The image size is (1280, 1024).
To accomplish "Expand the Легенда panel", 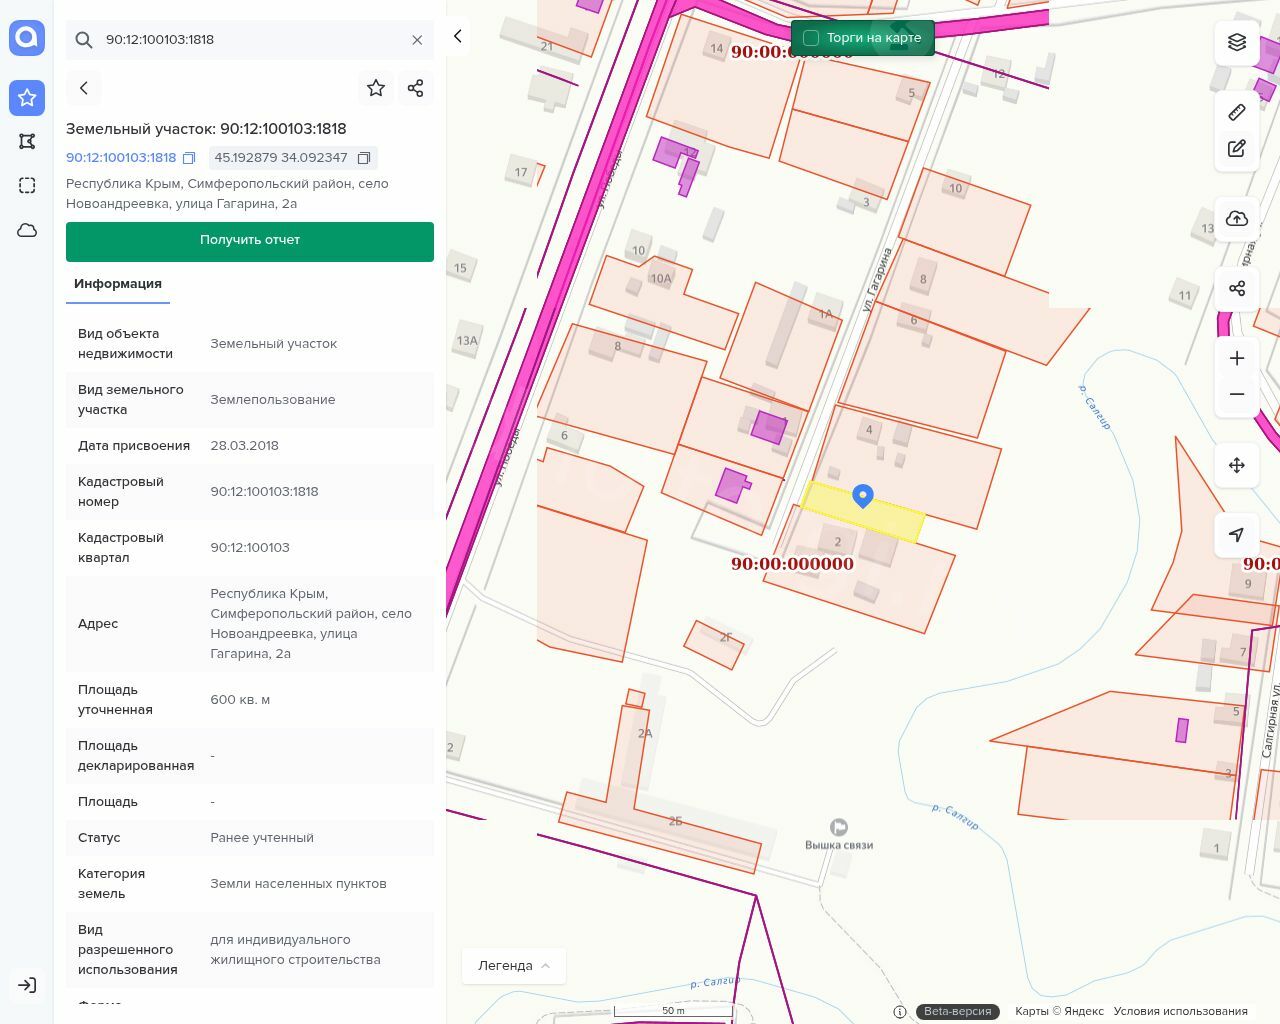I will coord(514,966).
